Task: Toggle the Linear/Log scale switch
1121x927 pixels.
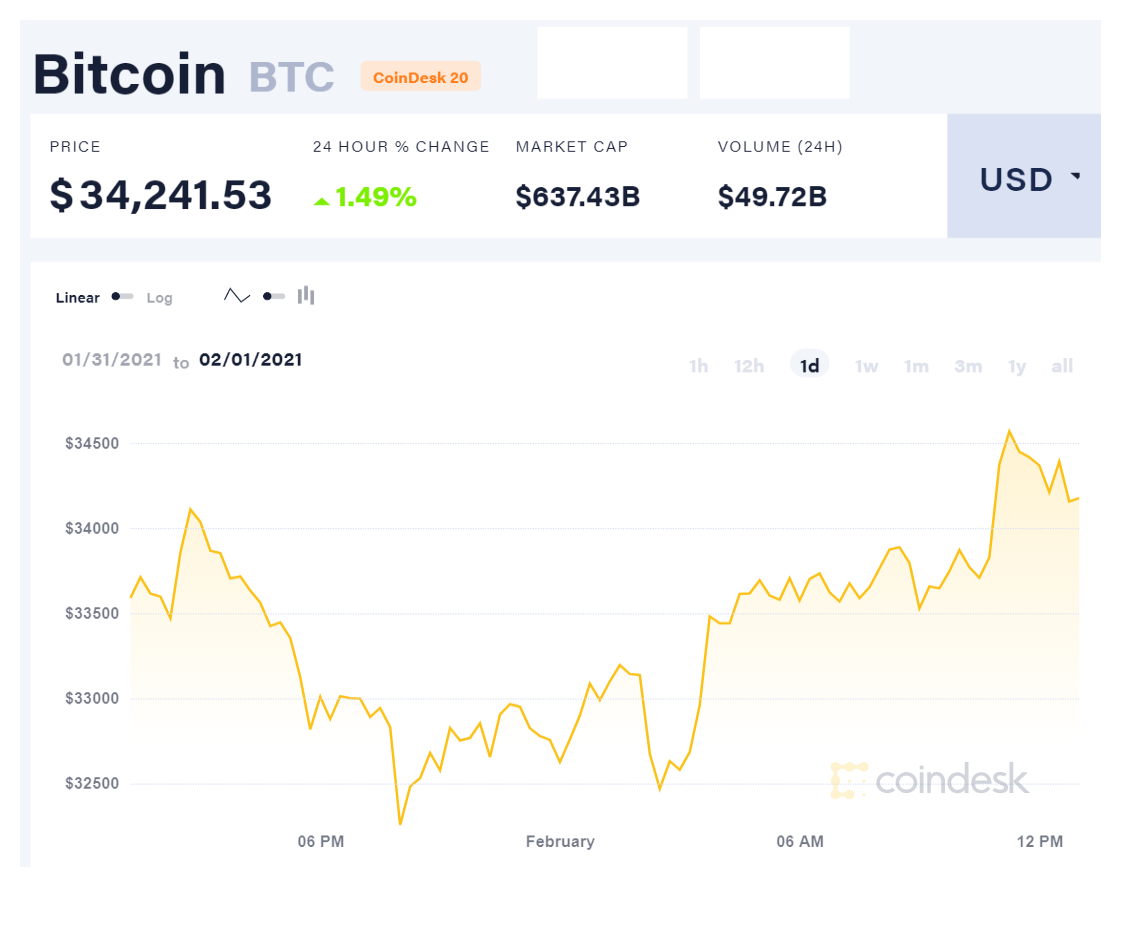Action: click(122, 297)
